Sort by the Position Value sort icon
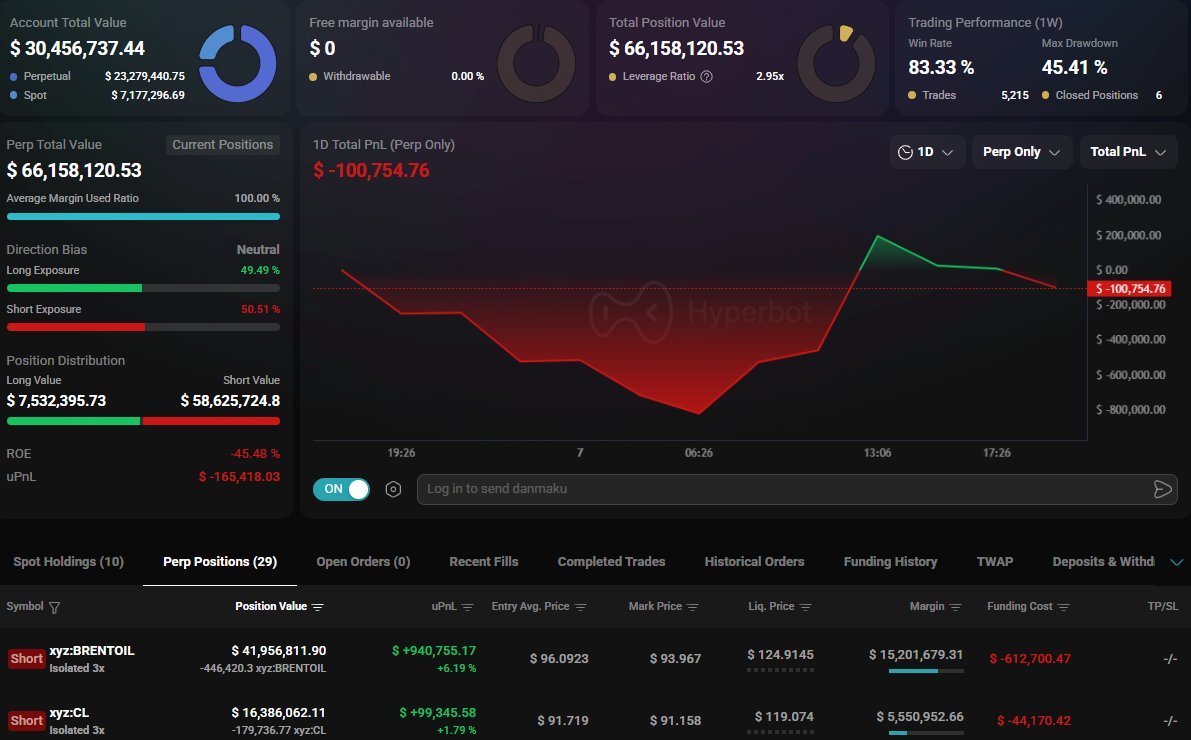This screenshot has width=1191, height=740. tap(317, 606)
